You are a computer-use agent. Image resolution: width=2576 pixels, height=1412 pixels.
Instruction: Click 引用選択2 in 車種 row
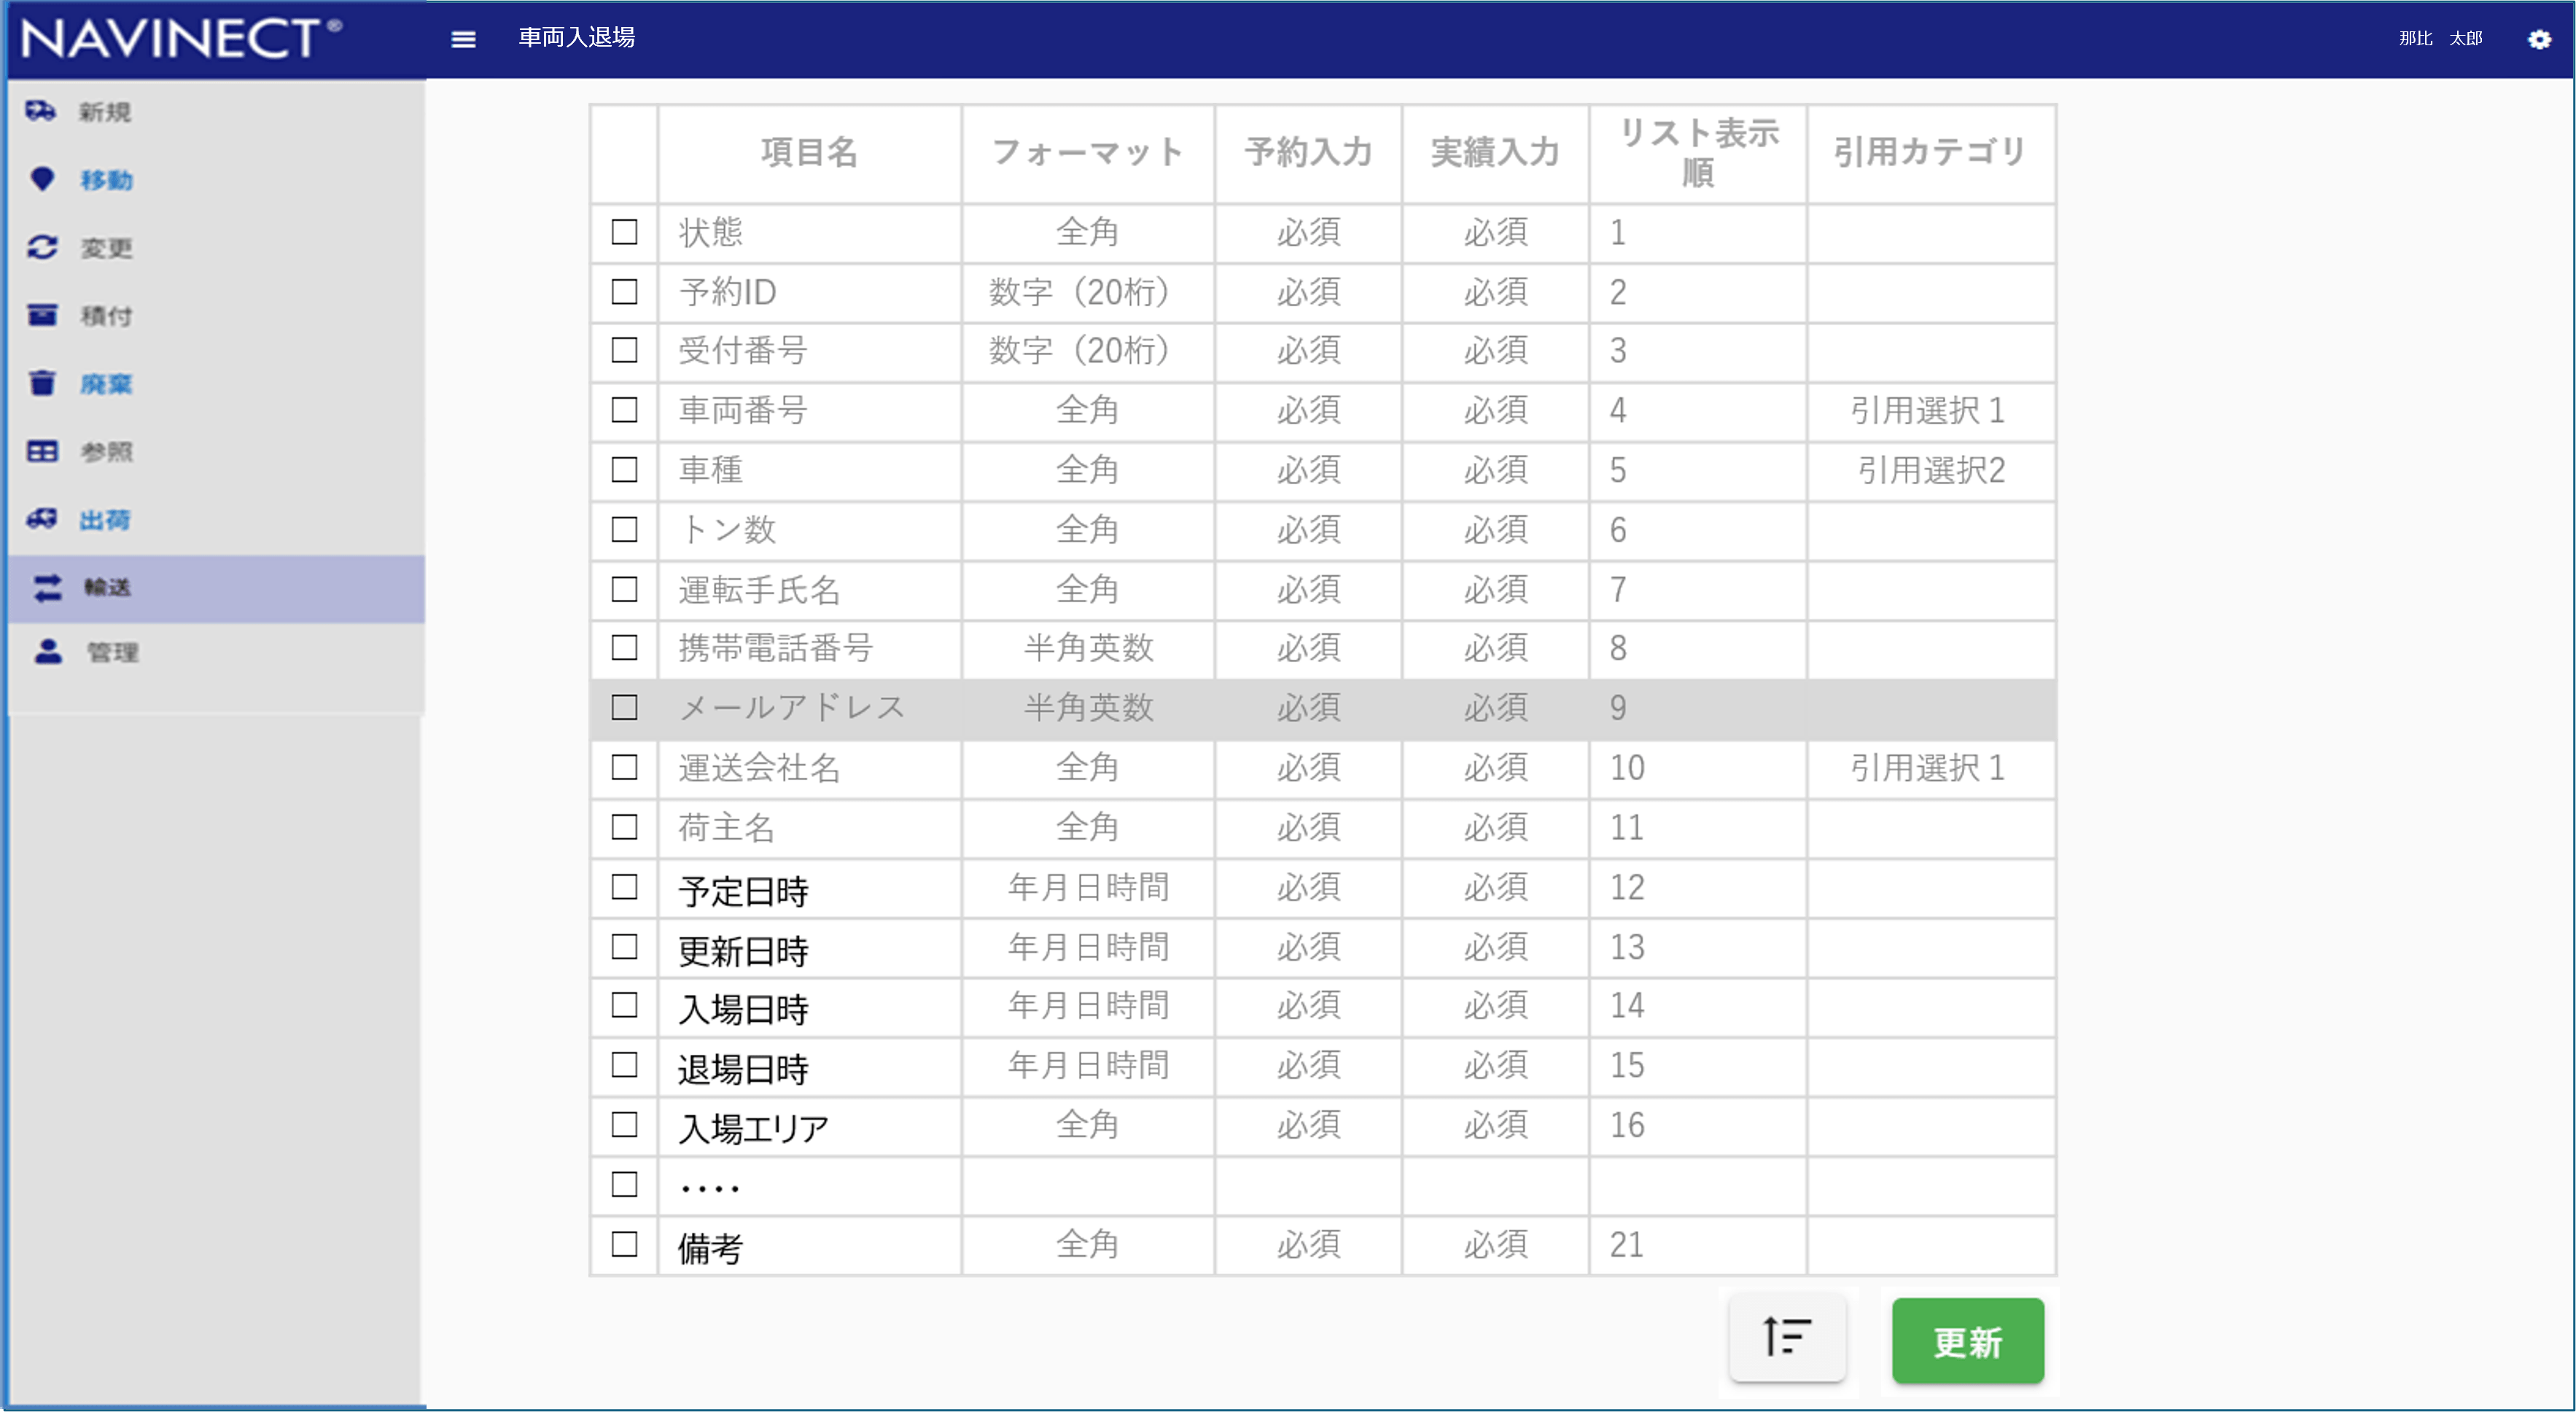[1931, 470]
